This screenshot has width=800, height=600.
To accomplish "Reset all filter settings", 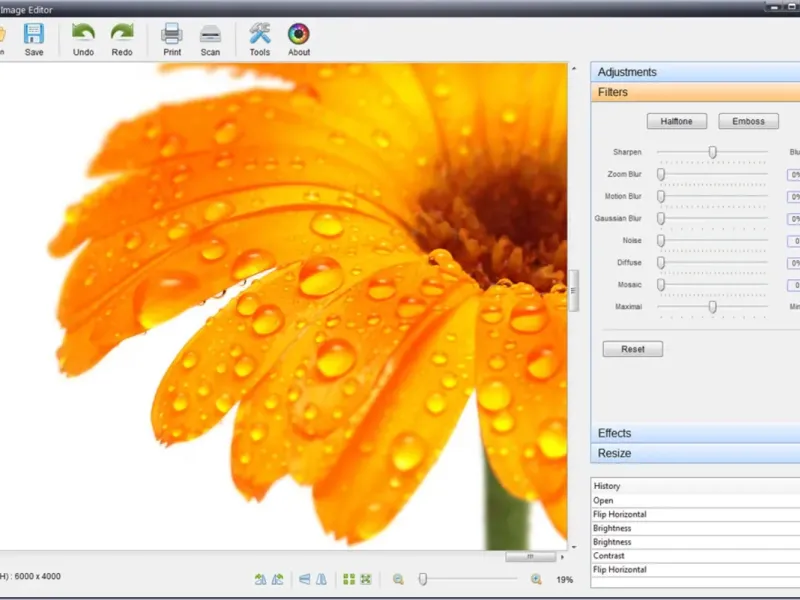I will click(x=633, y=350).
